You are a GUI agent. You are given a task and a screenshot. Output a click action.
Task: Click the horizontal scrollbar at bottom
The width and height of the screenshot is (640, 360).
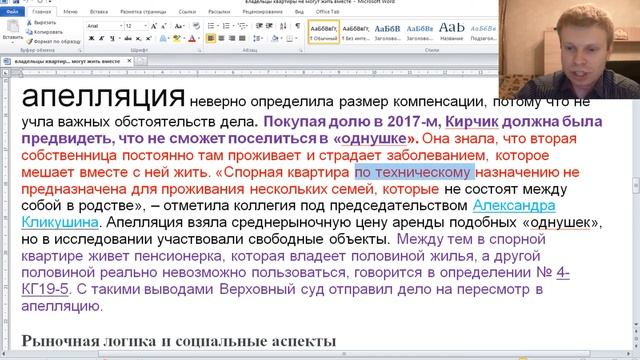[x=344, y=354]
